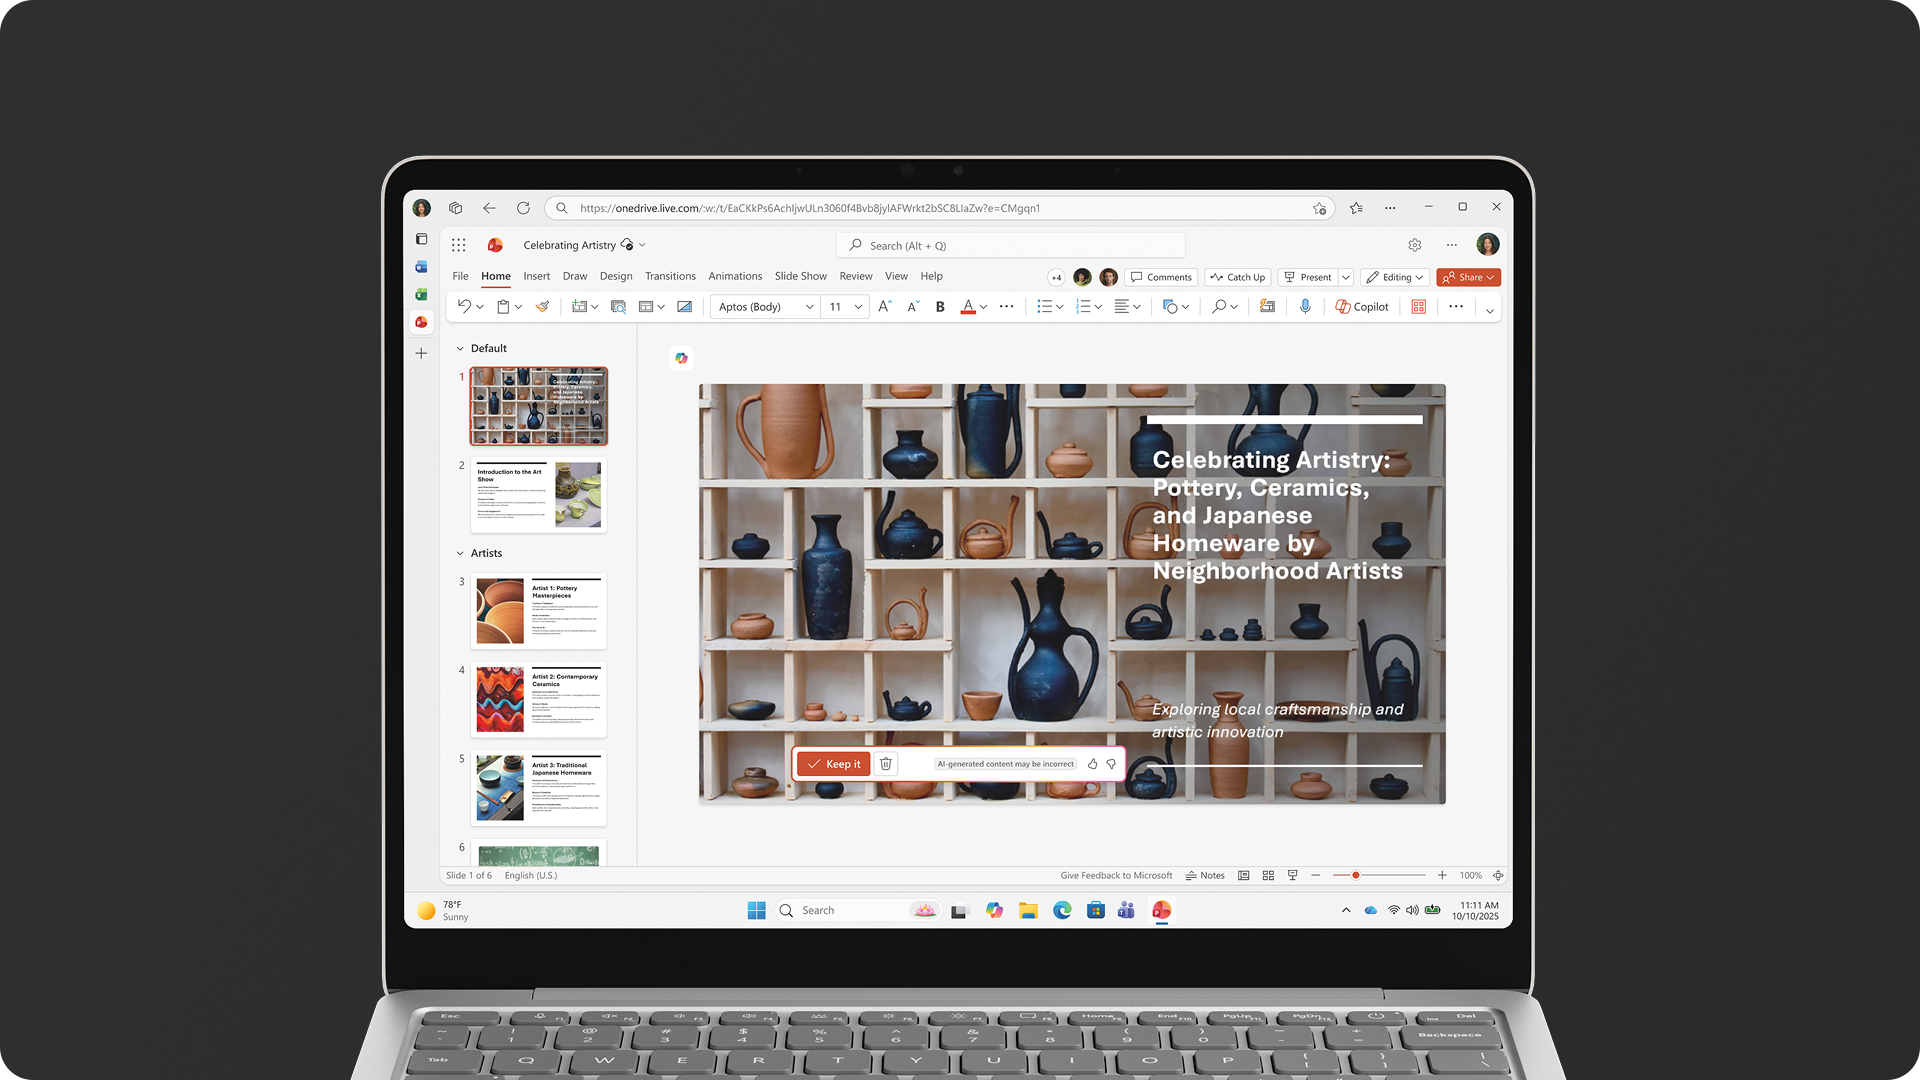The height and width of the screenshot is (1080, 1920).
Task: Click the Undo icon in ribbon
Action: click(464, 307)
